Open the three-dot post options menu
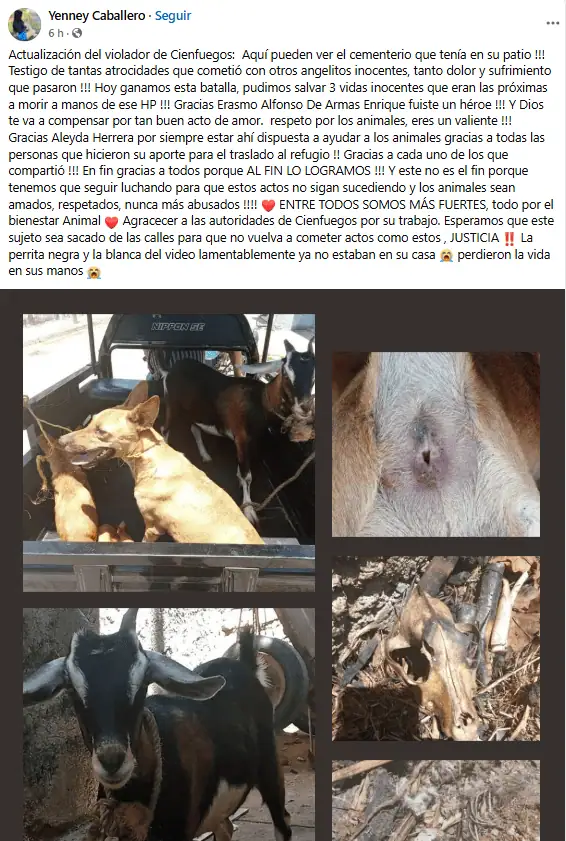Screen dimensions: 566x841 click(553, 24)
